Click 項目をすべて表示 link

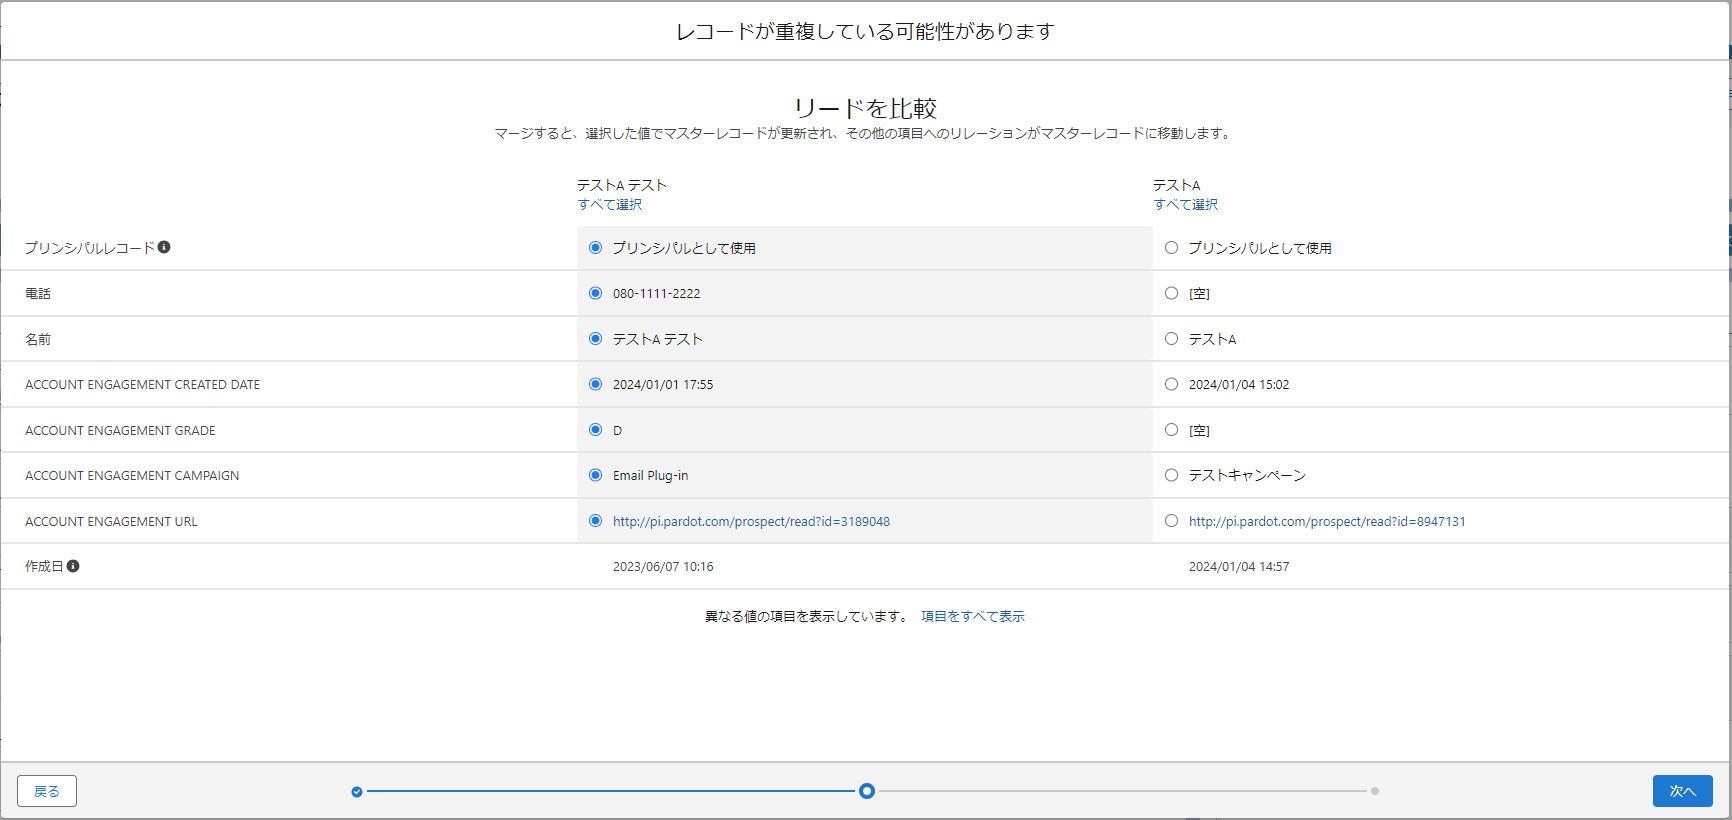tap(972, 617)
